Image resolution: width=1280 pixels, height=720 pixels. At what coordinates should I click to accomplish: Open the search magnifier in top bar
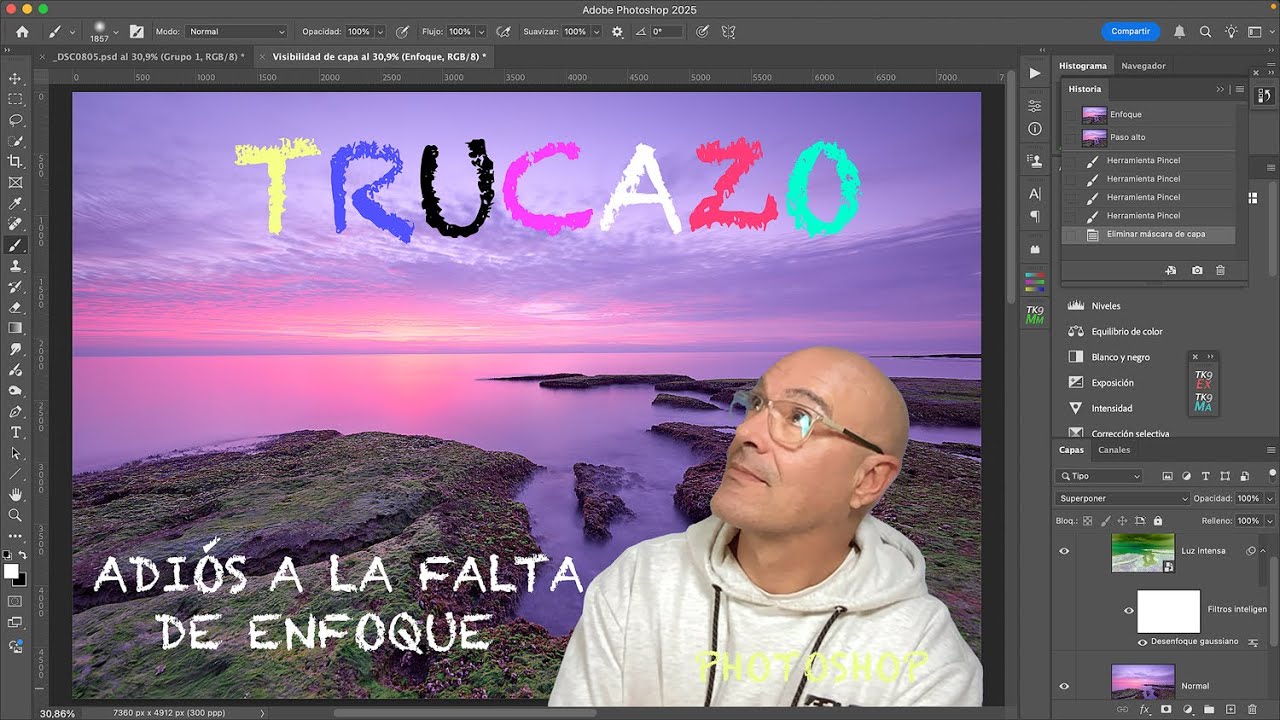[1205, 31]
